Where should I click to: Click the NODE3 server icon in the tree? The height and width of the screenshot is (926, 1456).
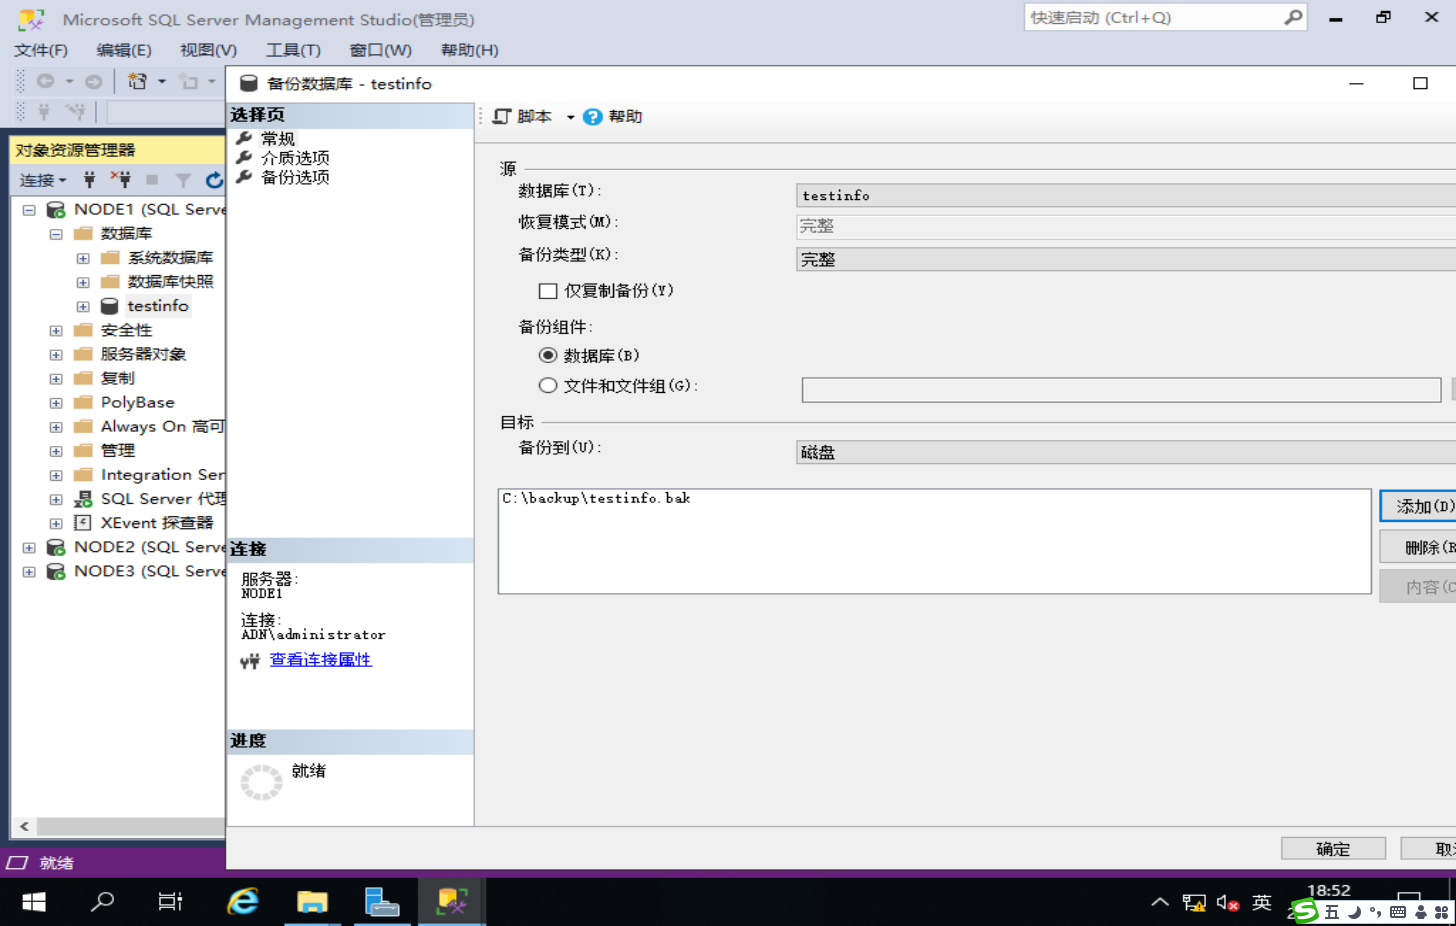coord(56,571)
